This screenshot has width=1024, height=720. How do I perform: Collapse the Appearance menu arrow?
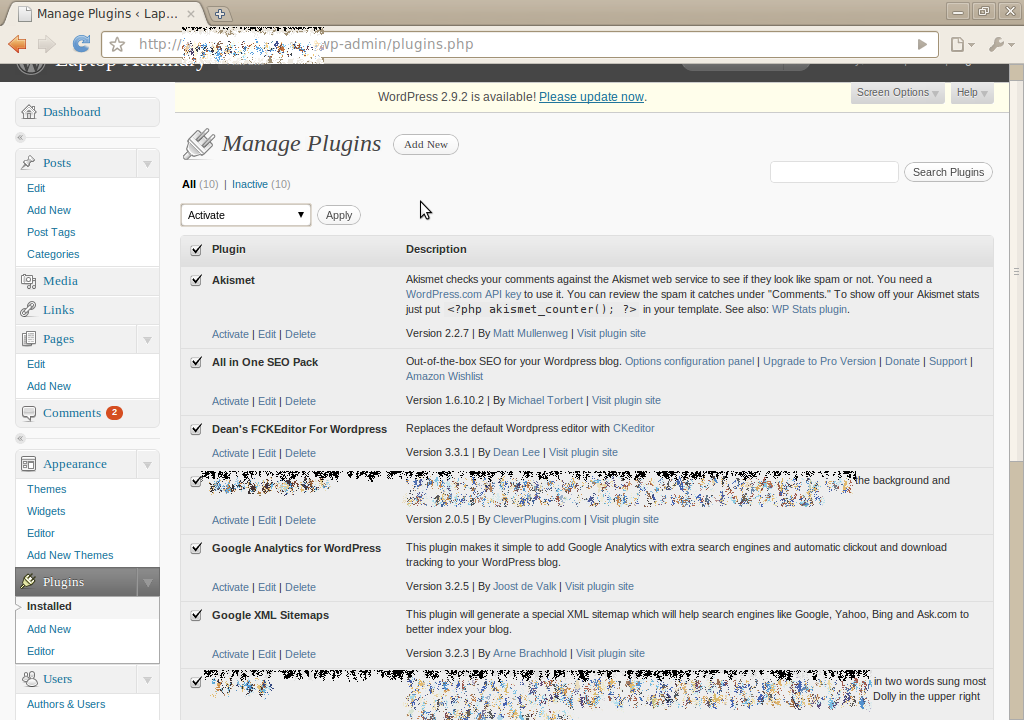click(148, 465)
